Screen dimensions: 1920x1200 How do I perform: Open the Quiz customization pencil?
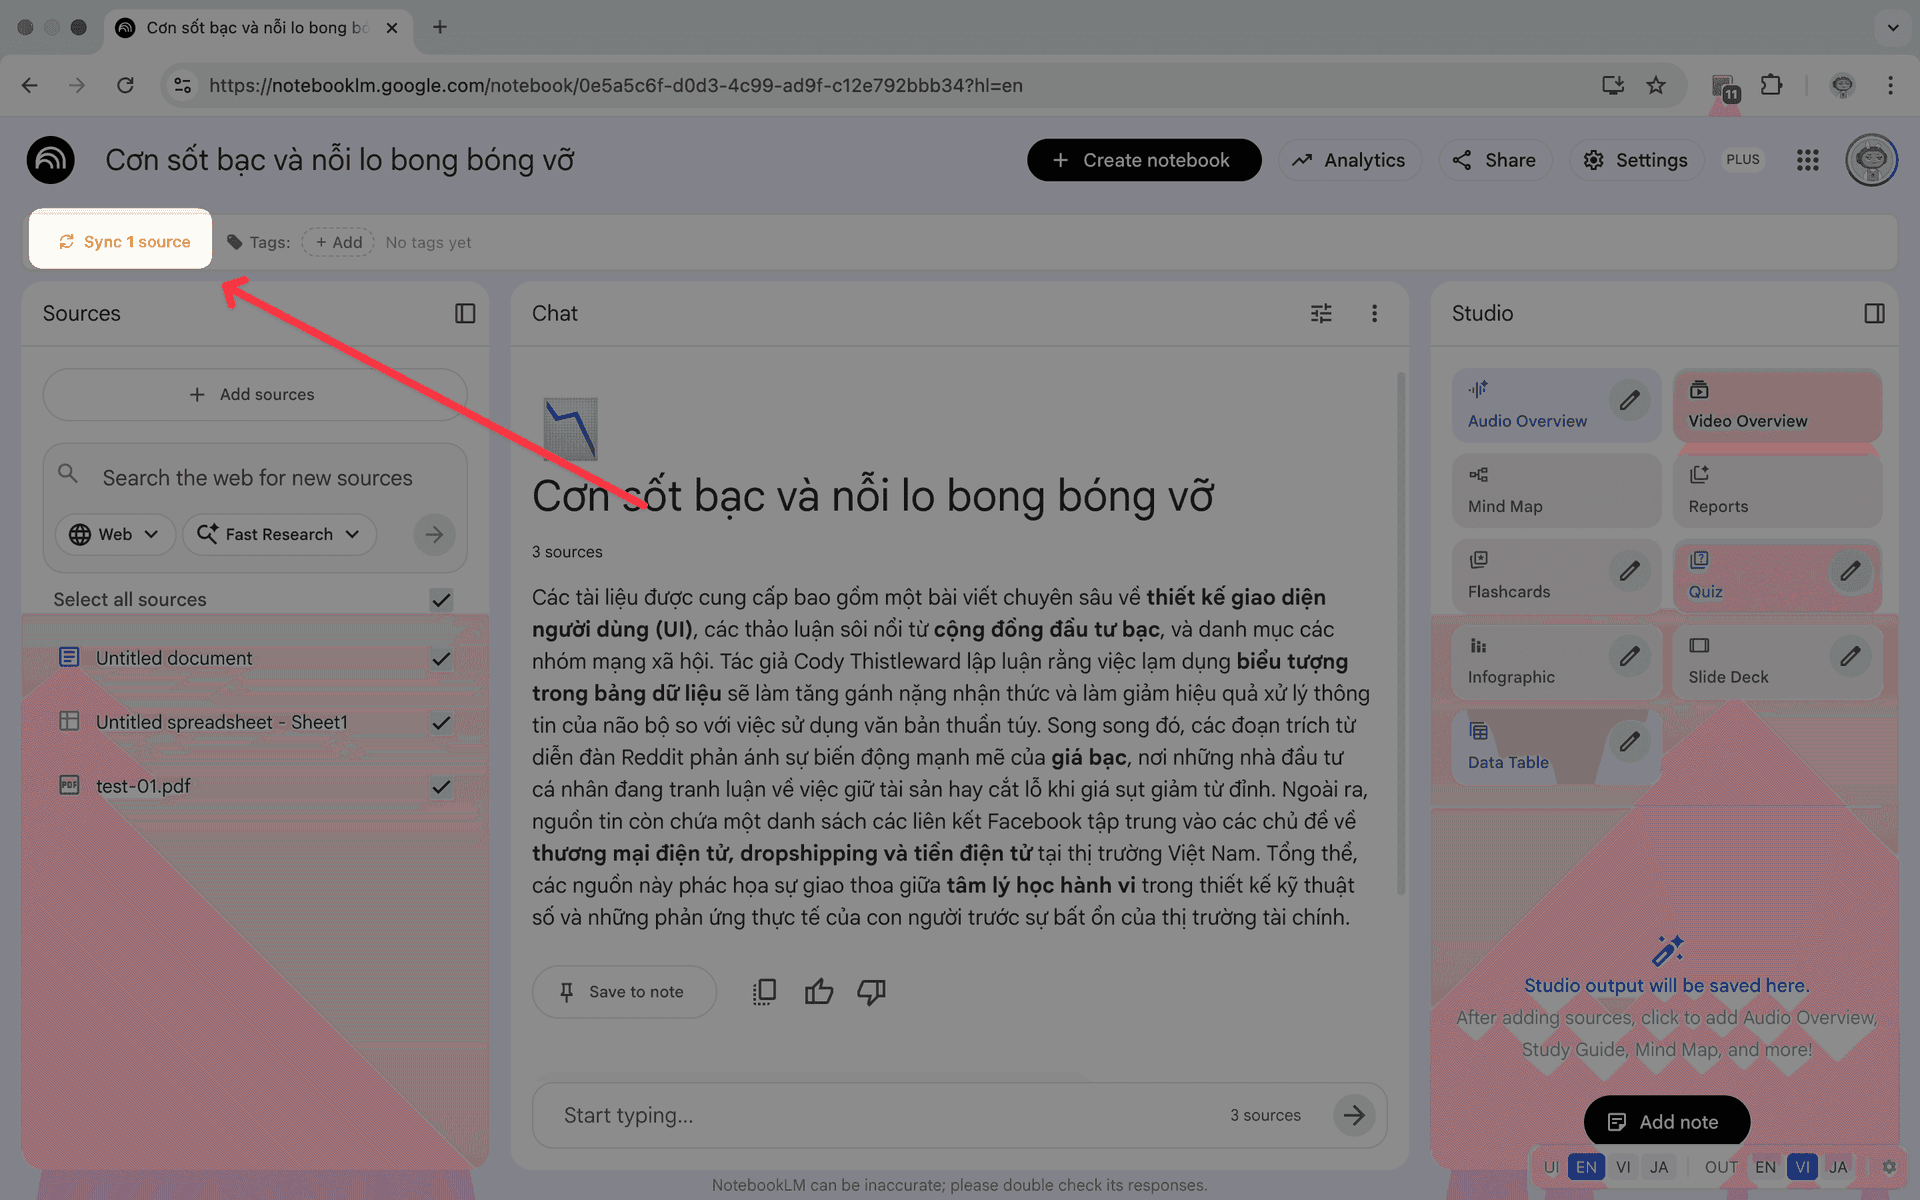(x=1850, y=572)
